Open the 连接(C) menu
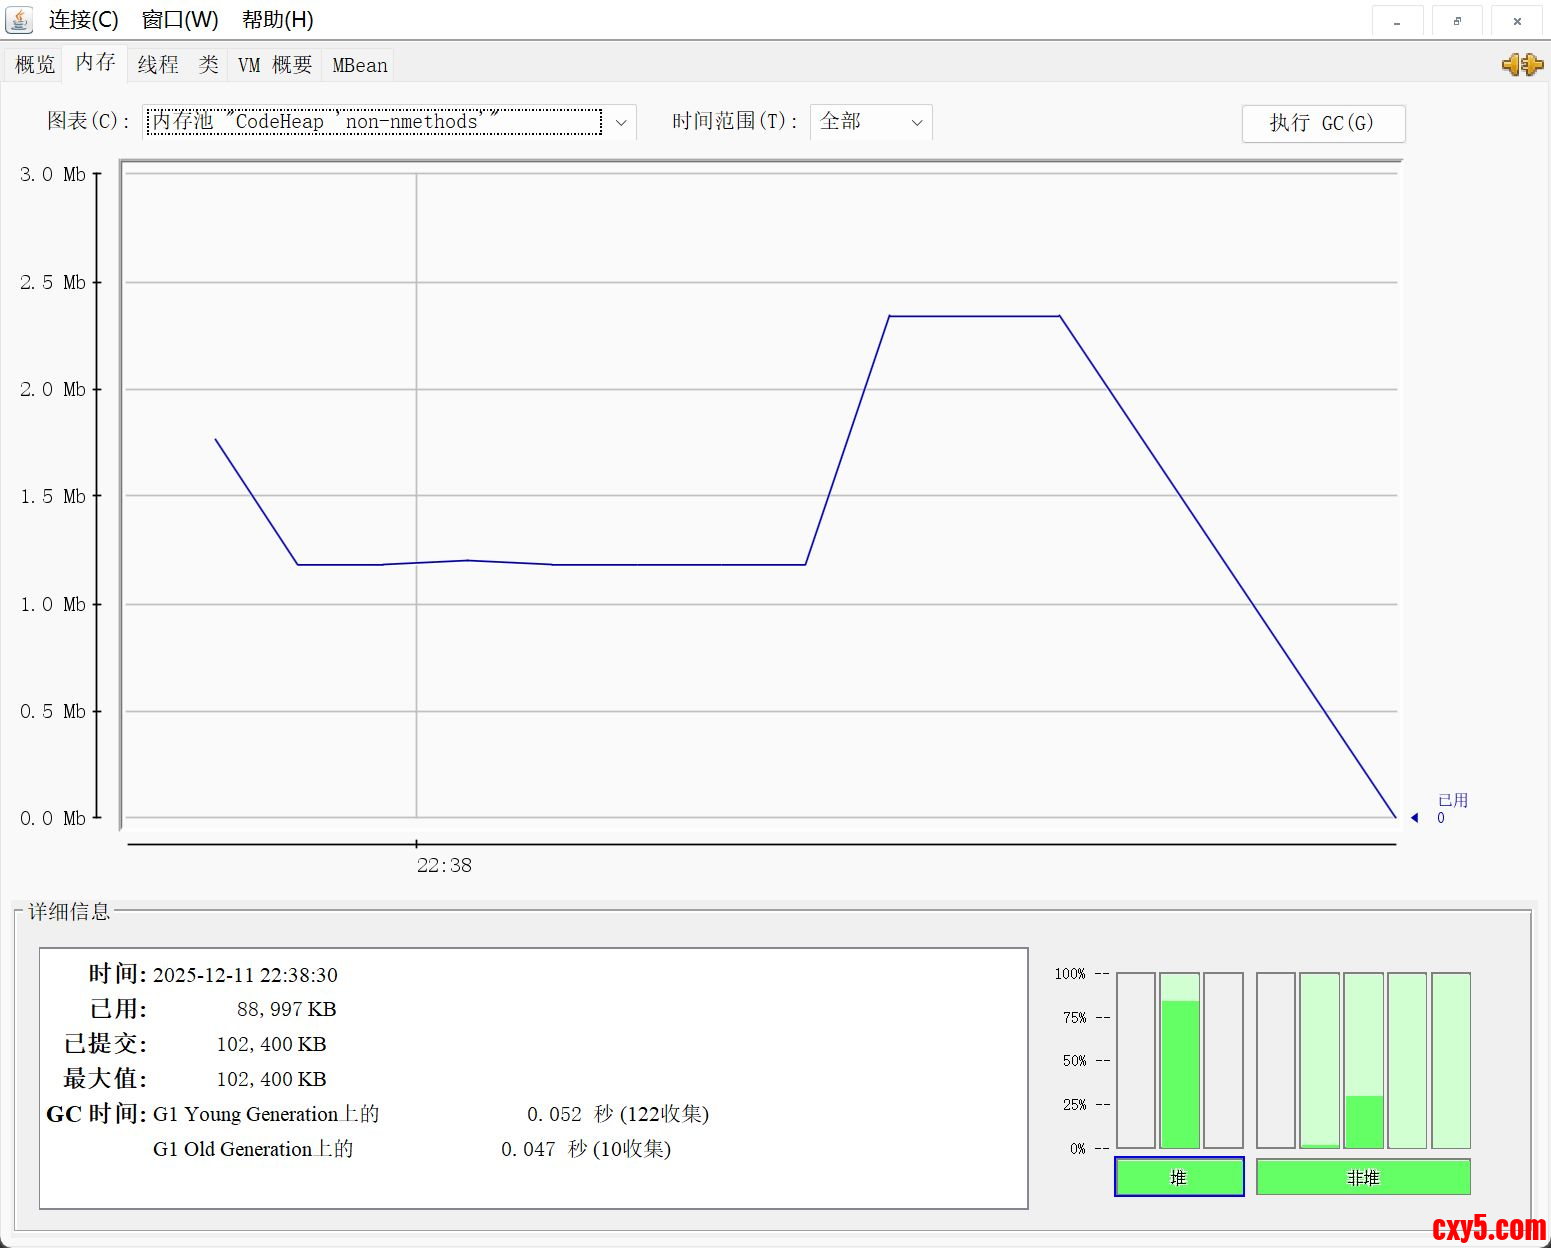This screenshot has width=1551, height=1248. (83, 20)
